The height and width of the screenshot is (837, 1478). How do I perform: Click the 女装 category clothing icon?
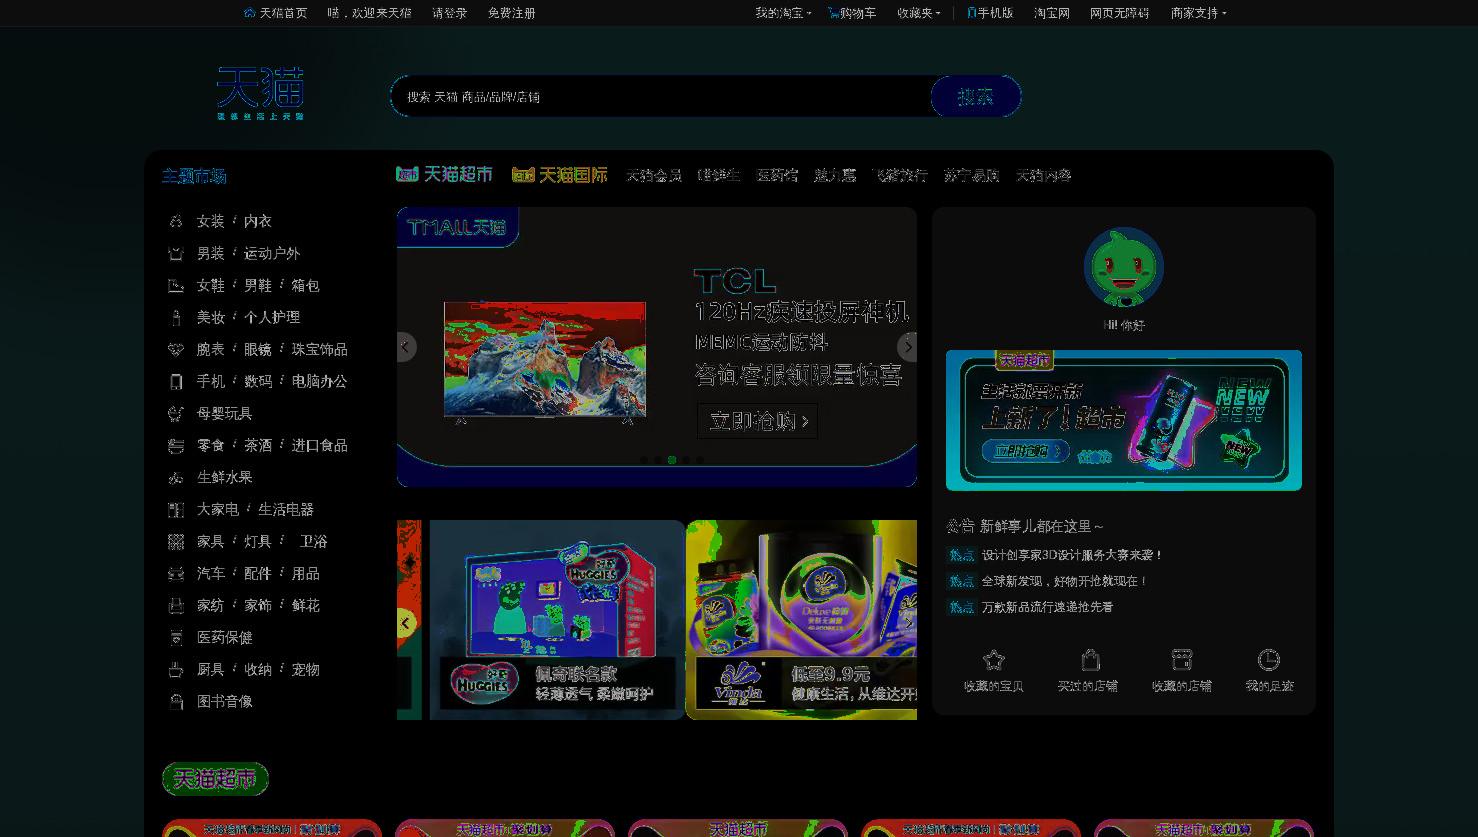176,221
